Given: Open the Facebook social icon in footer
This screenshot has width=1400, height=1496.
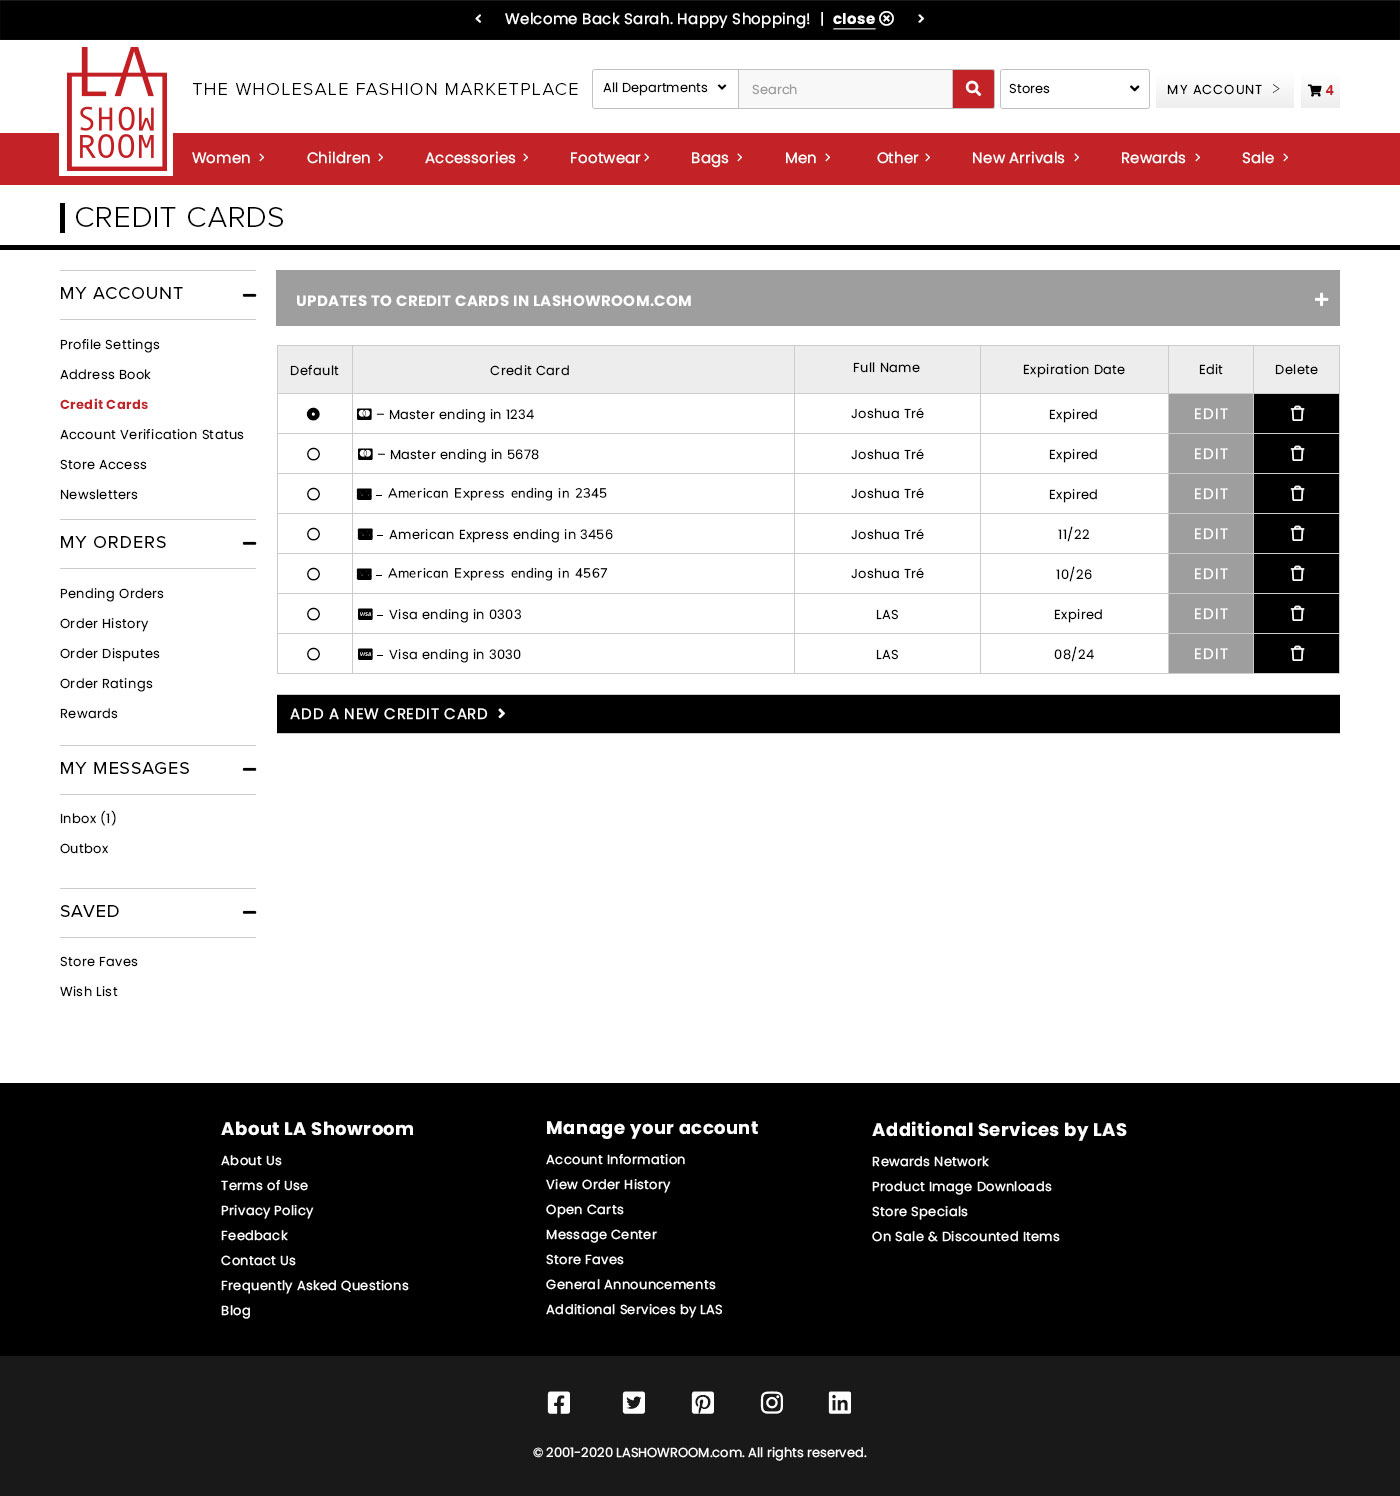Looking at the screenshot, I should [x=559, y=1403].
